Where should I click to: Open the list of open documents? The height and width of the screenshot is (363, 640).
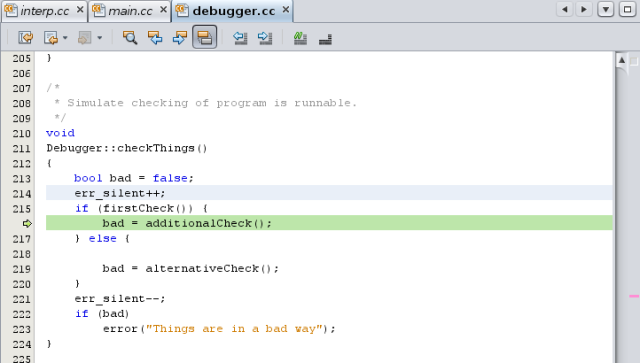point(606,9)
